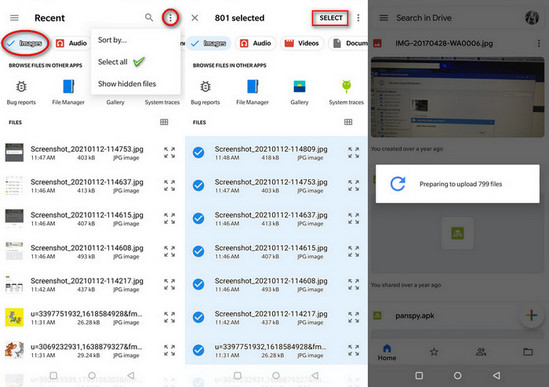Open Drive navigation hamburger menu
Screen dimensions: 549x387
[384, 18]
